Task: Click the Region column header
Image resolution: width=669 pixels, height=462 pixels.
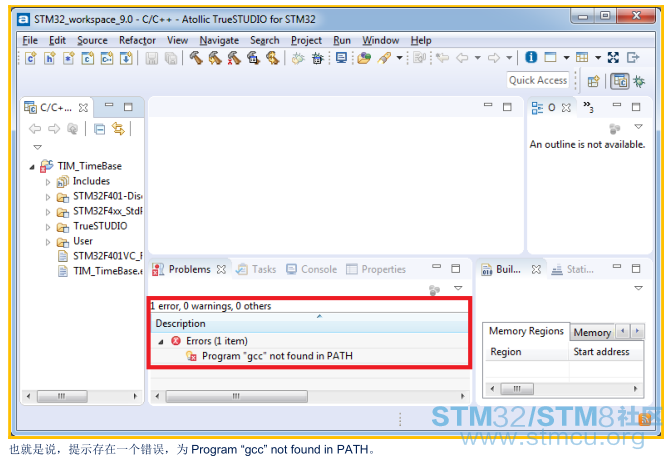Action: 526,352
